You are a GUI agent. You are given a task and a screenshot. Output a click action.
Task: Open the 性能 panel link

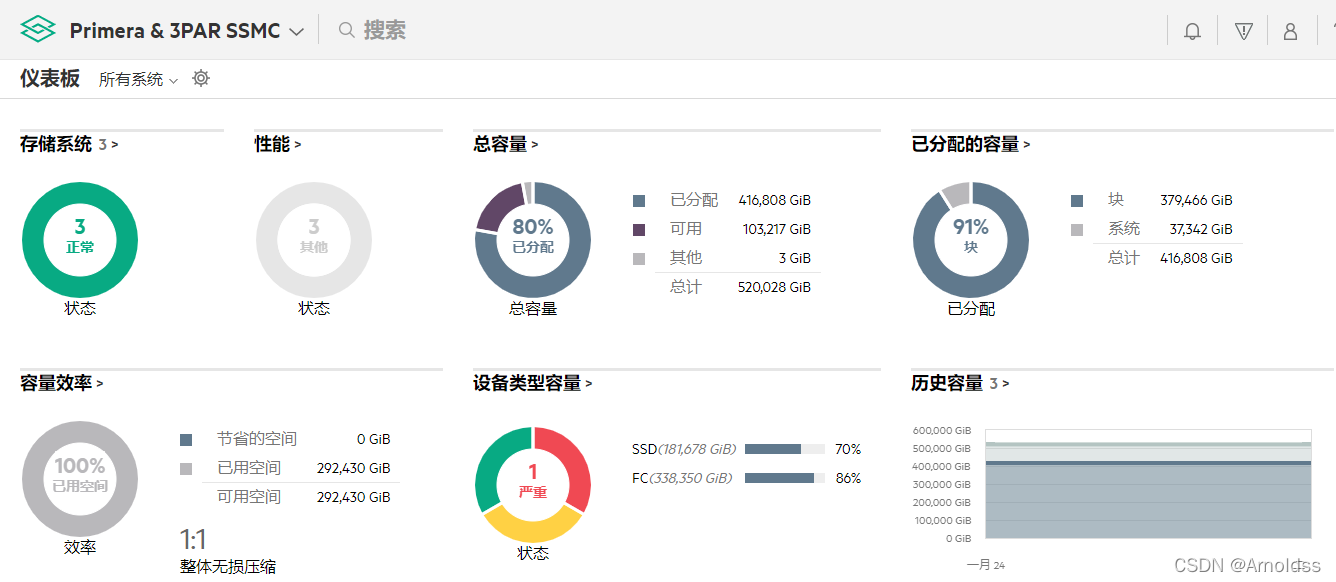(x=278, y=144)
